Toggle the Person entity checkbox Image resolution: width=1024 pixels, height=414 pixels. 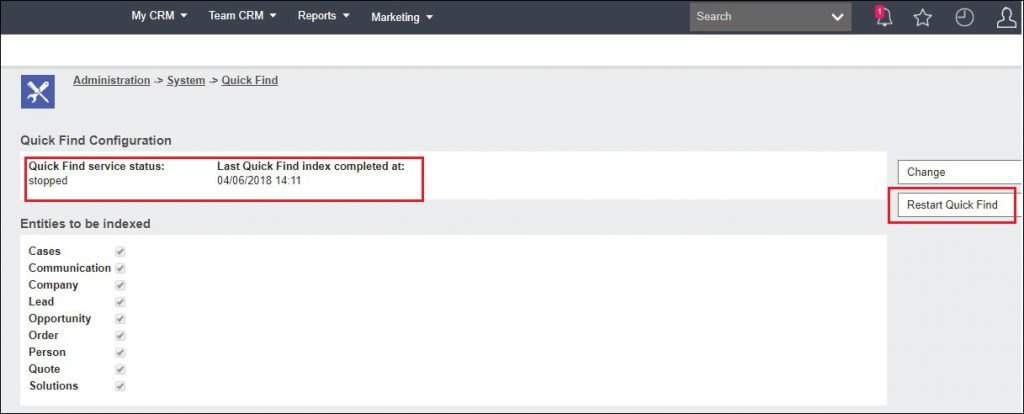[x=120, y=353]
